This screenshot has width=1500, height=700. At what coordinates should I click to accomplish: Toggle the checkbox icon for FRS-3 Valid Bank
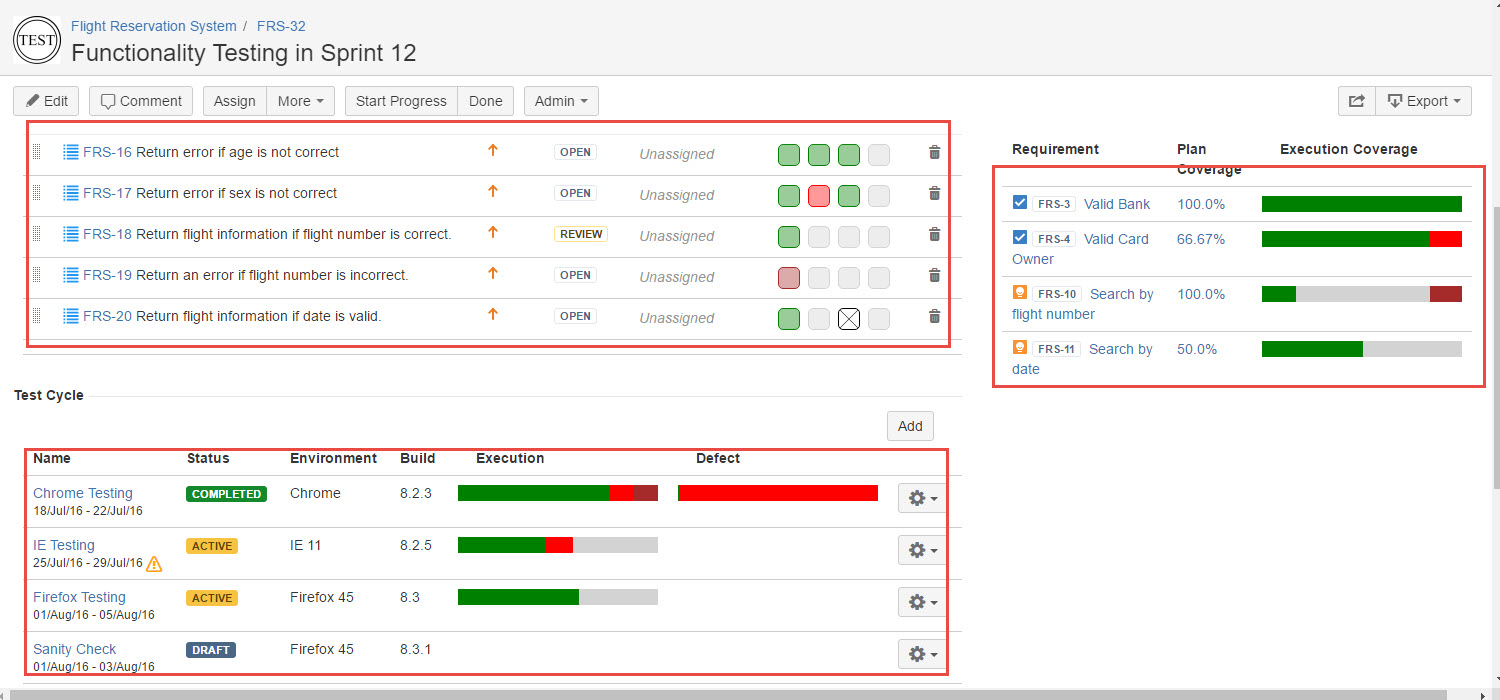pyautogui.click(x=1020, y=203)
